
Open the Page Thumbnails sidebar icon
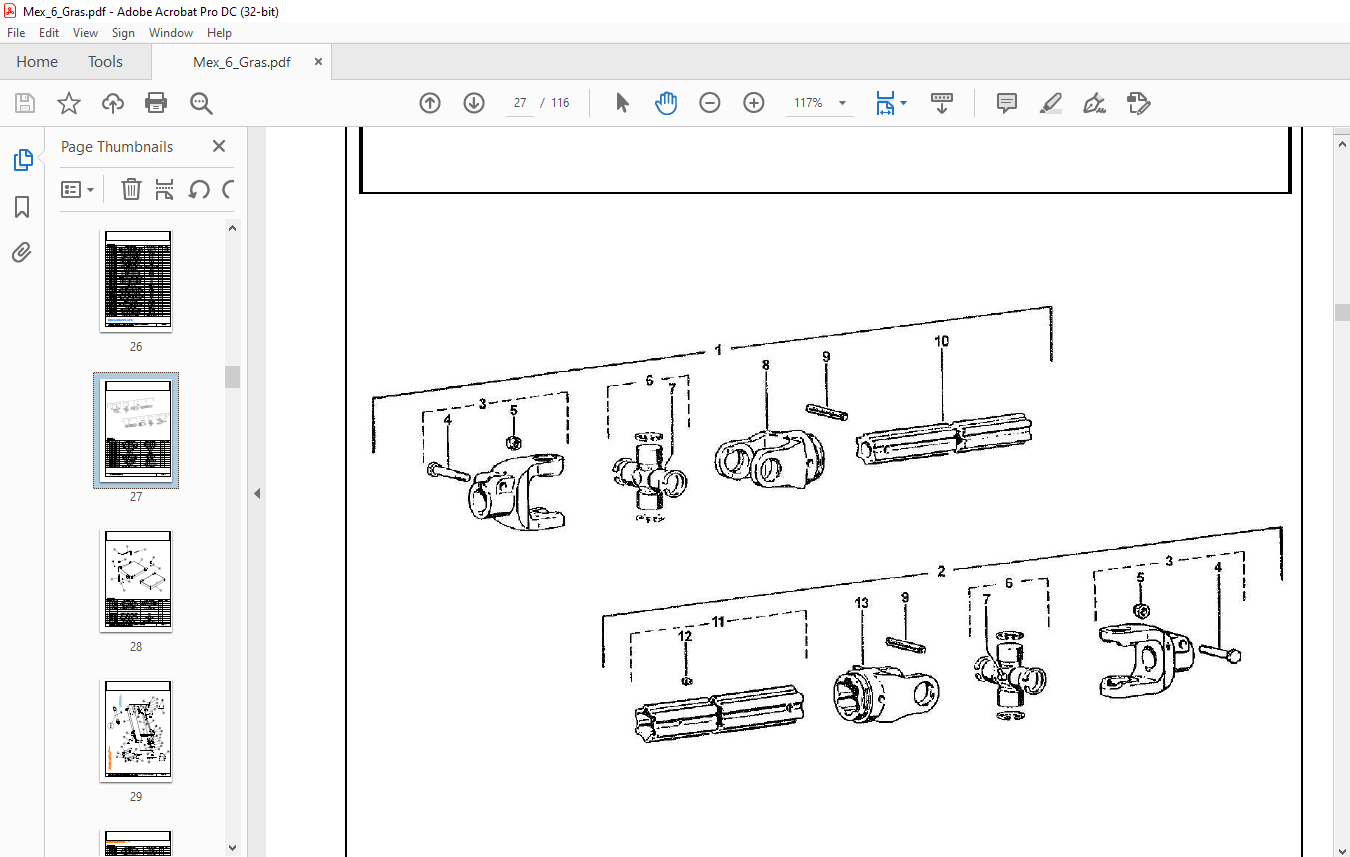22,159
